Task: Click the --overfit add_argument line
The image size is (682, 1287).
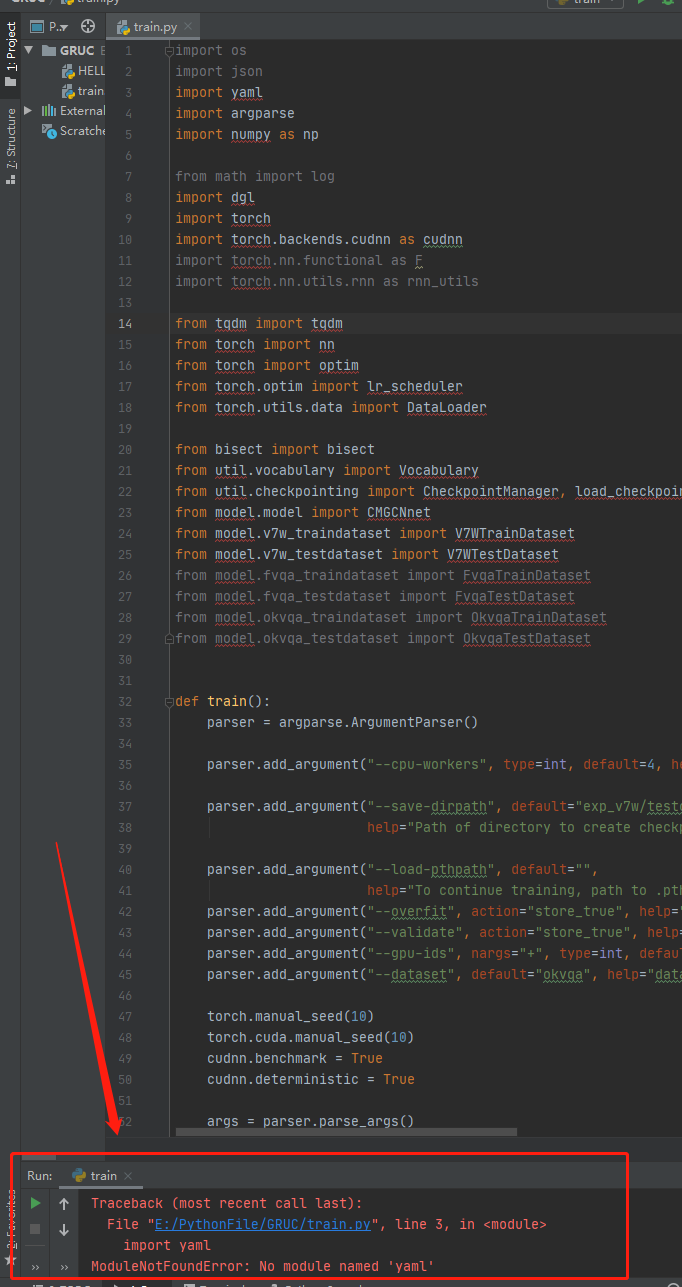Action: point(444,911)
